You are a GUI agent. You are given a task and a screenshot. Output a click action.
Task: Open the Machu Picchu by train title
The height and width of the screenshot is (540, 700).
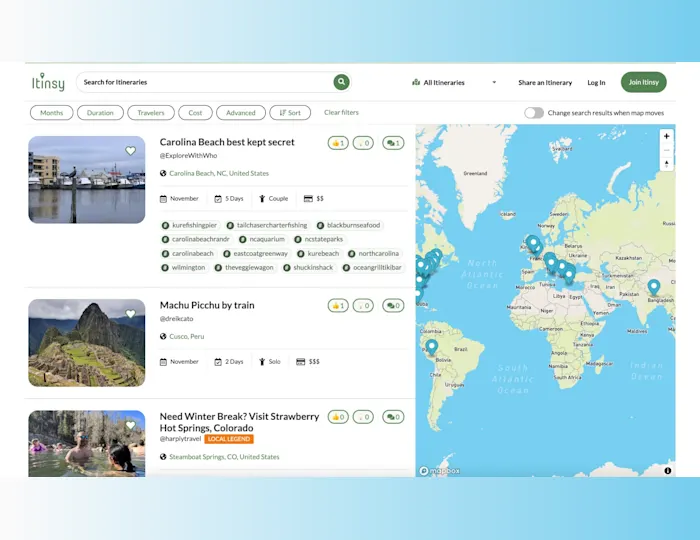(207, 305)
